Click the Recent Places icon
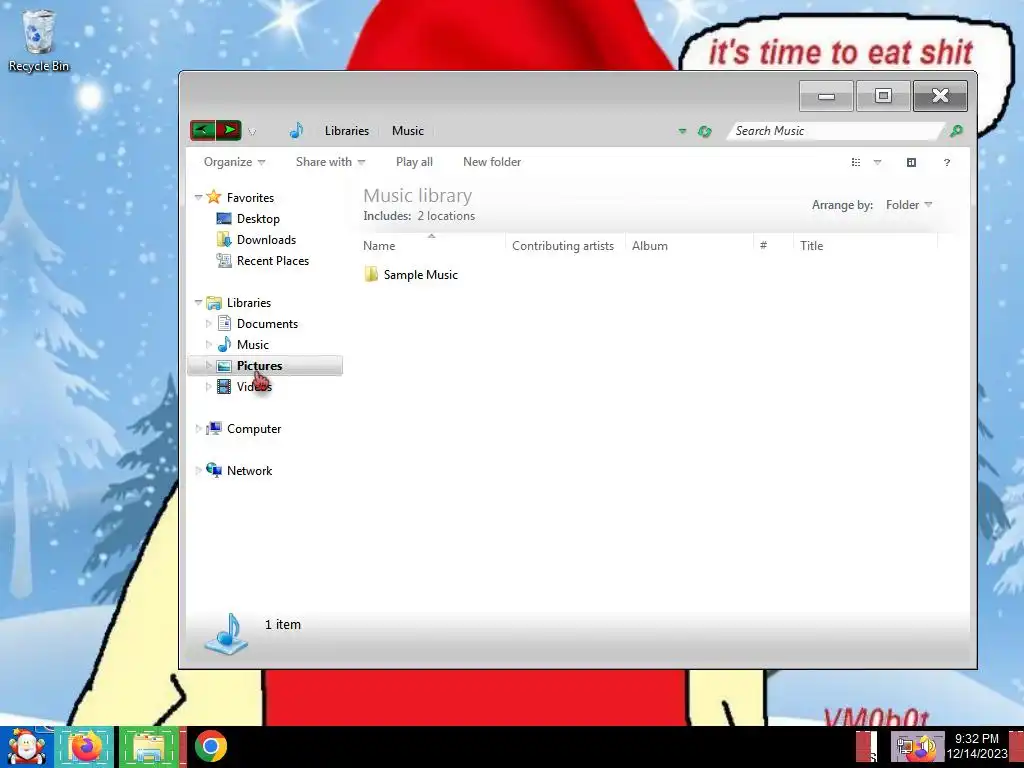The height and width of the screenshot is (768, 1024). (x=223, y=261)
